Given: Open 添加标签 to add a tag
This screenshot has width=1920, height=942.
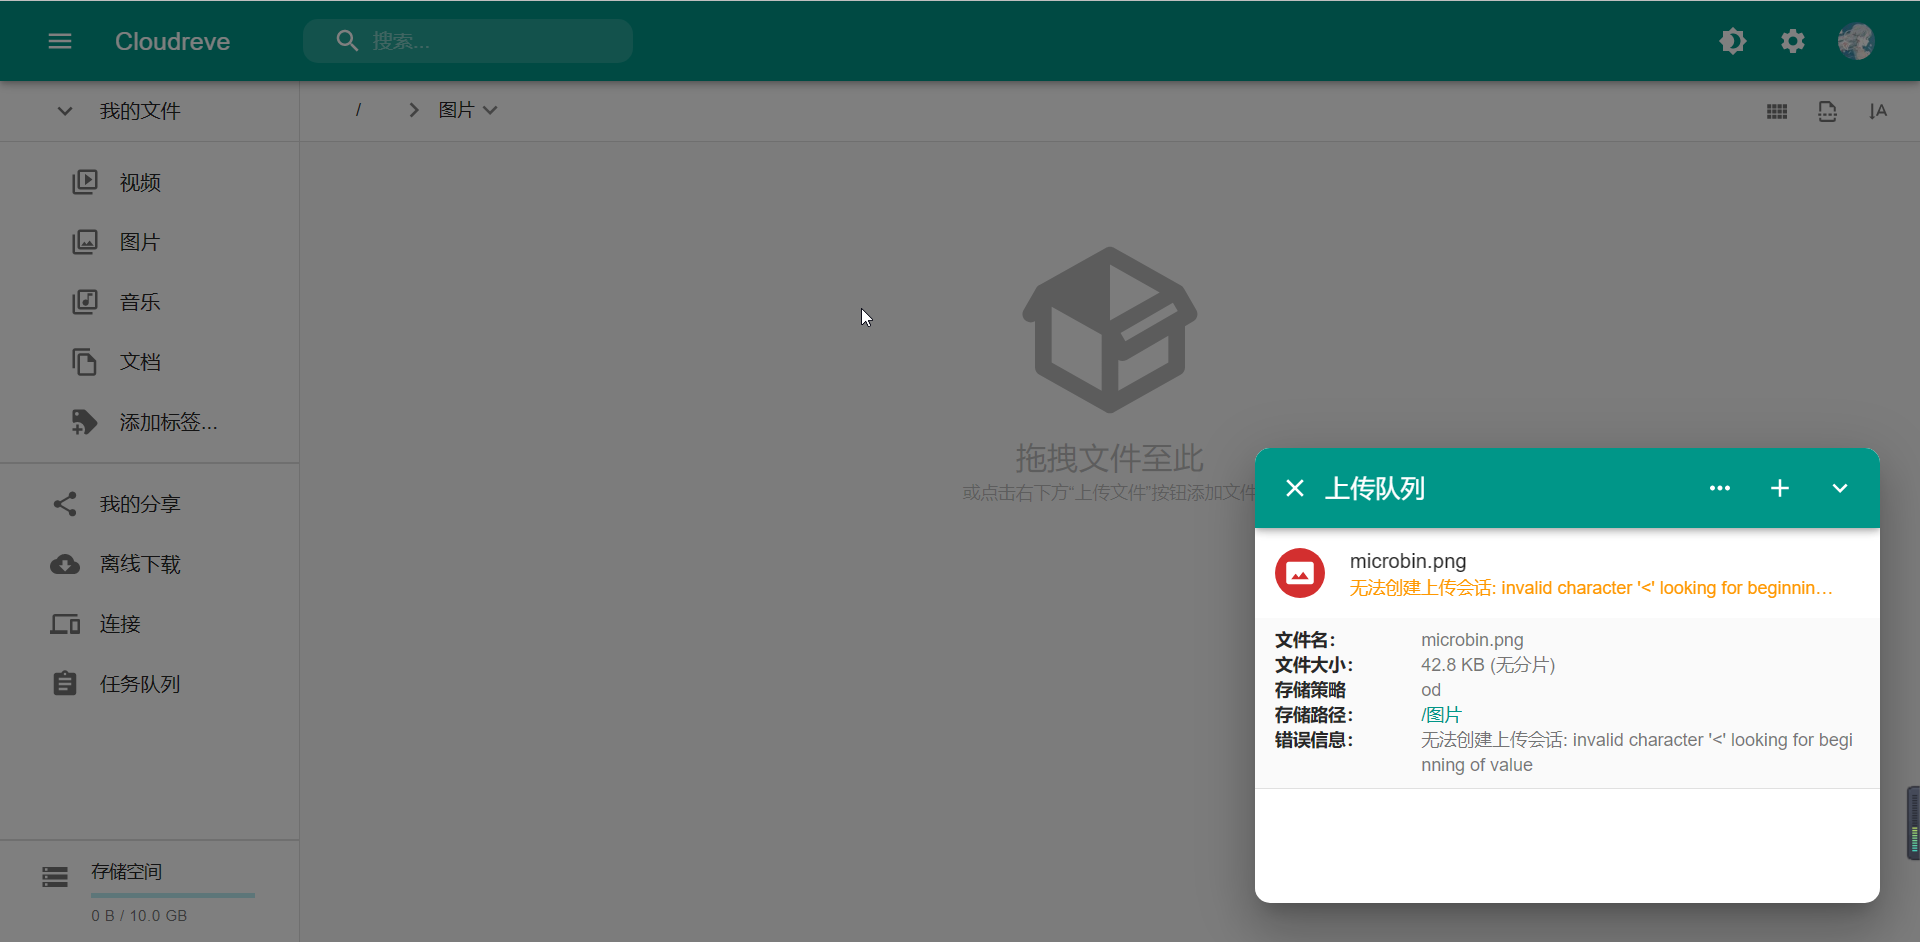Looking at the screenshot, I should pyautogui.click(x=86, y=421).
